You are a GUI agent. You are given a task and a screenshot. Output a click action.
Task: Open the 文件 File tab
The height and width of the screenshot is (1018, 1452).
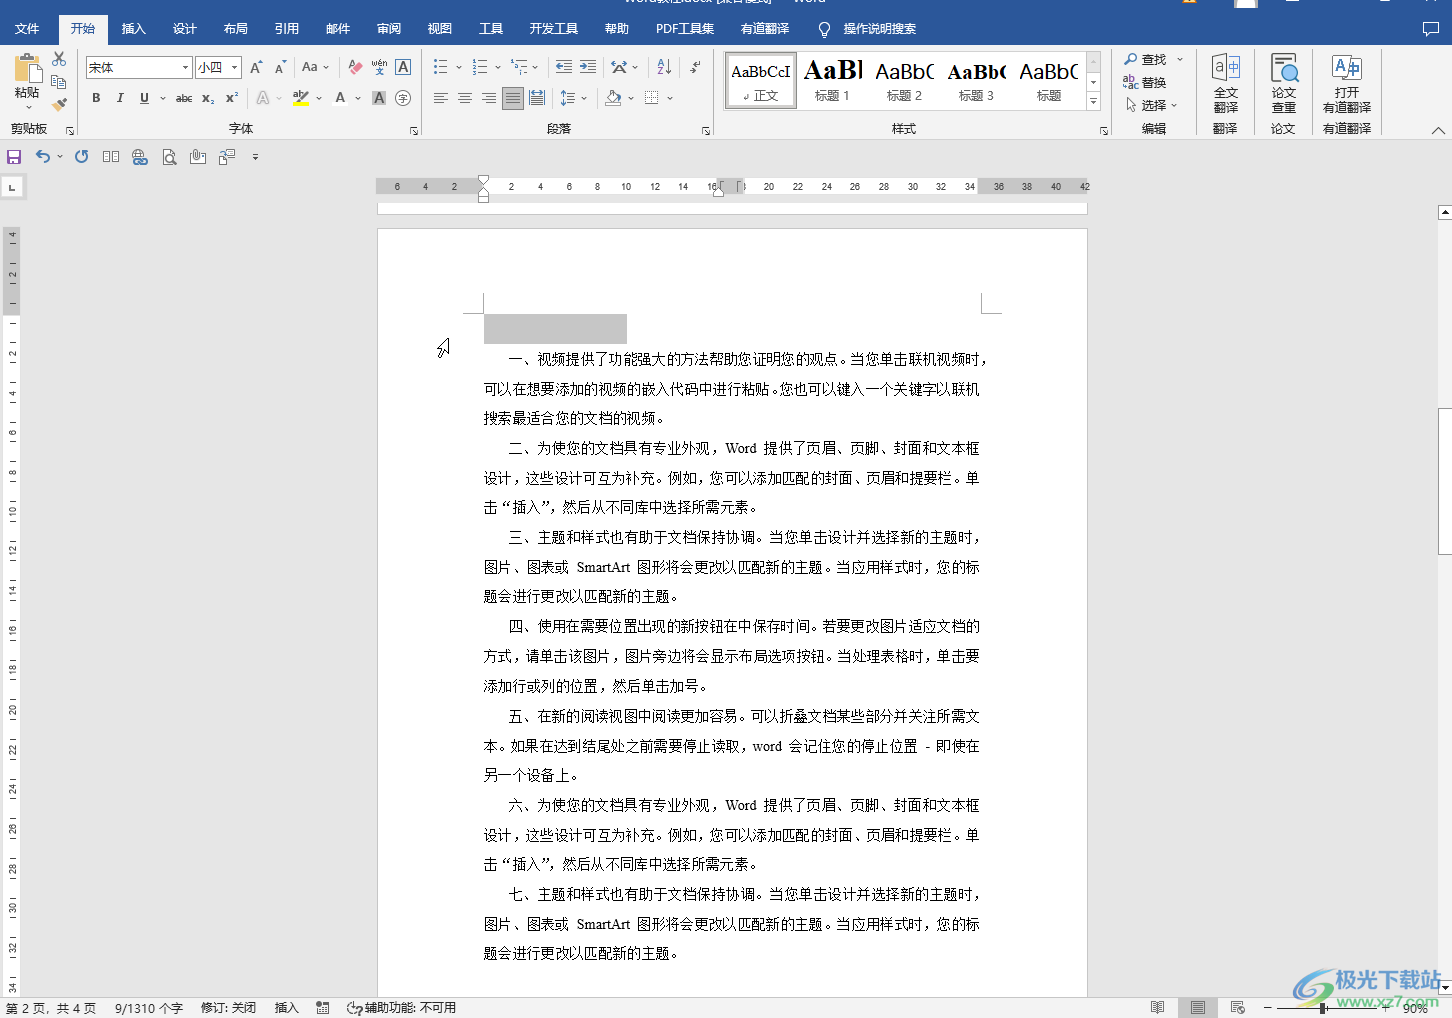pos(27,29)
